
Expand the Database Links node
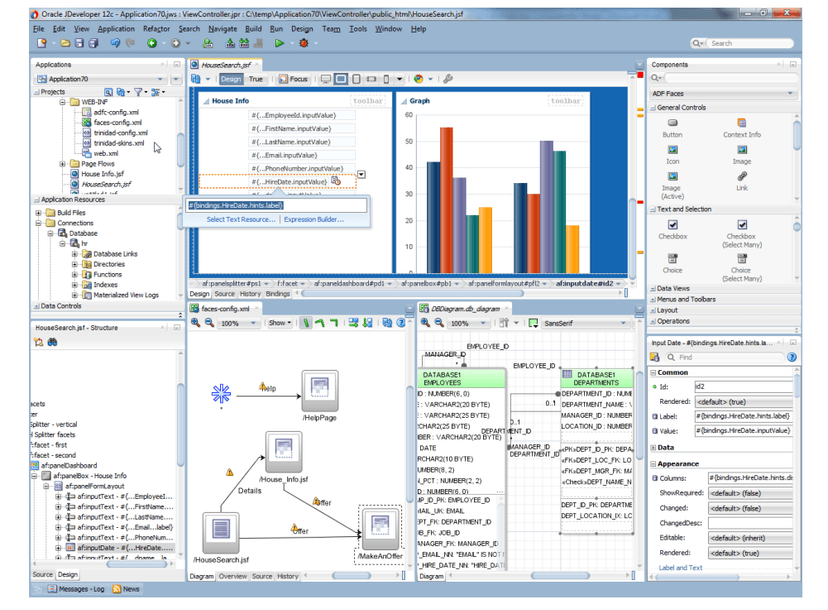[74, 254]
